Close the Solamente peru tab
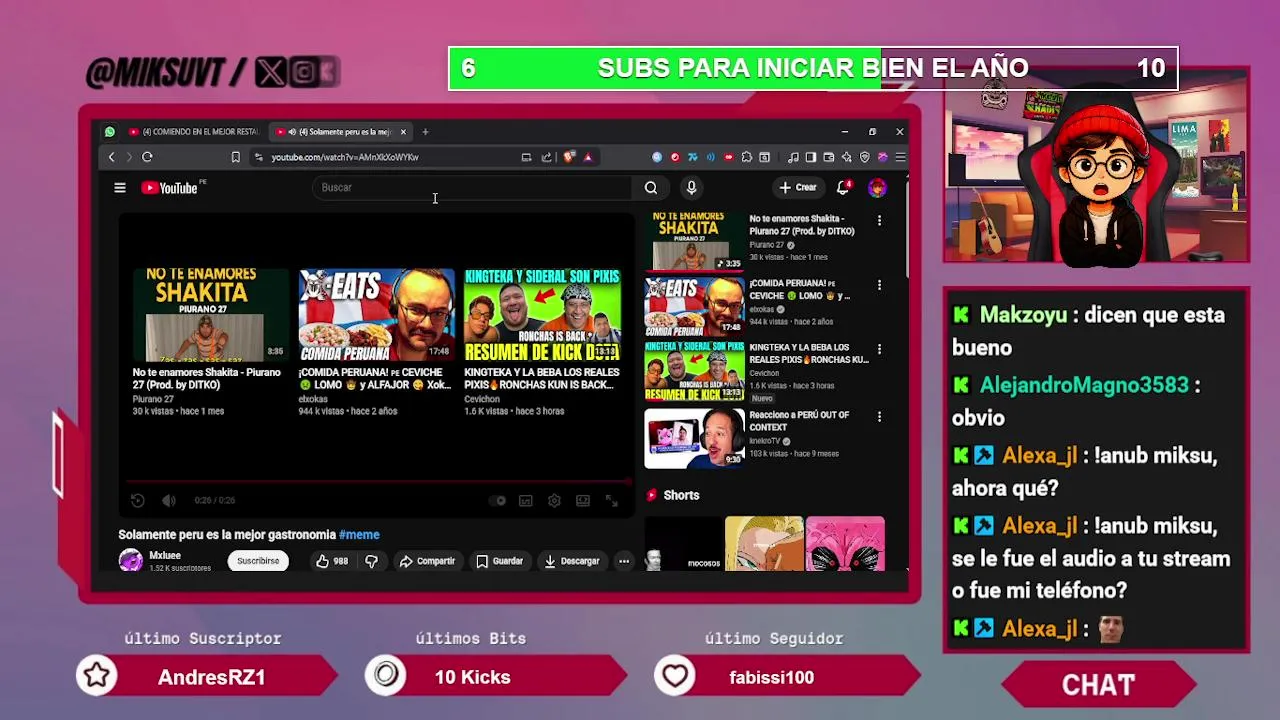 click(x=403, y=132)
